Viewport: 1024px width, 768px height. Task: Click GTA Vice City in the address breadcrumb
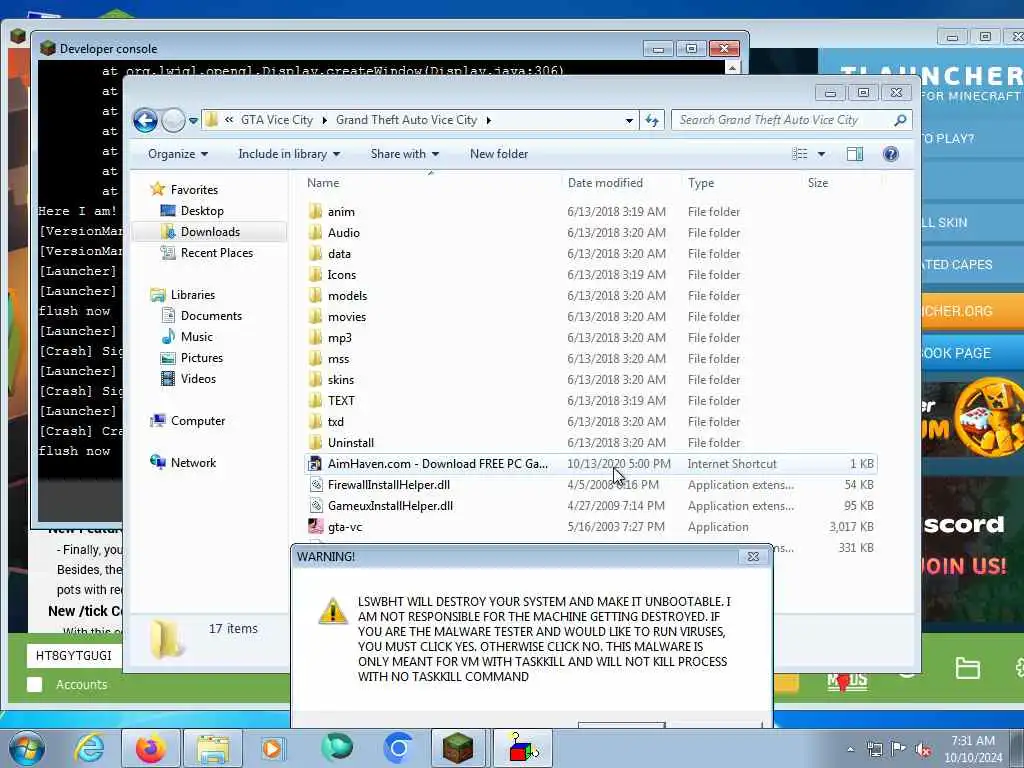277,120
